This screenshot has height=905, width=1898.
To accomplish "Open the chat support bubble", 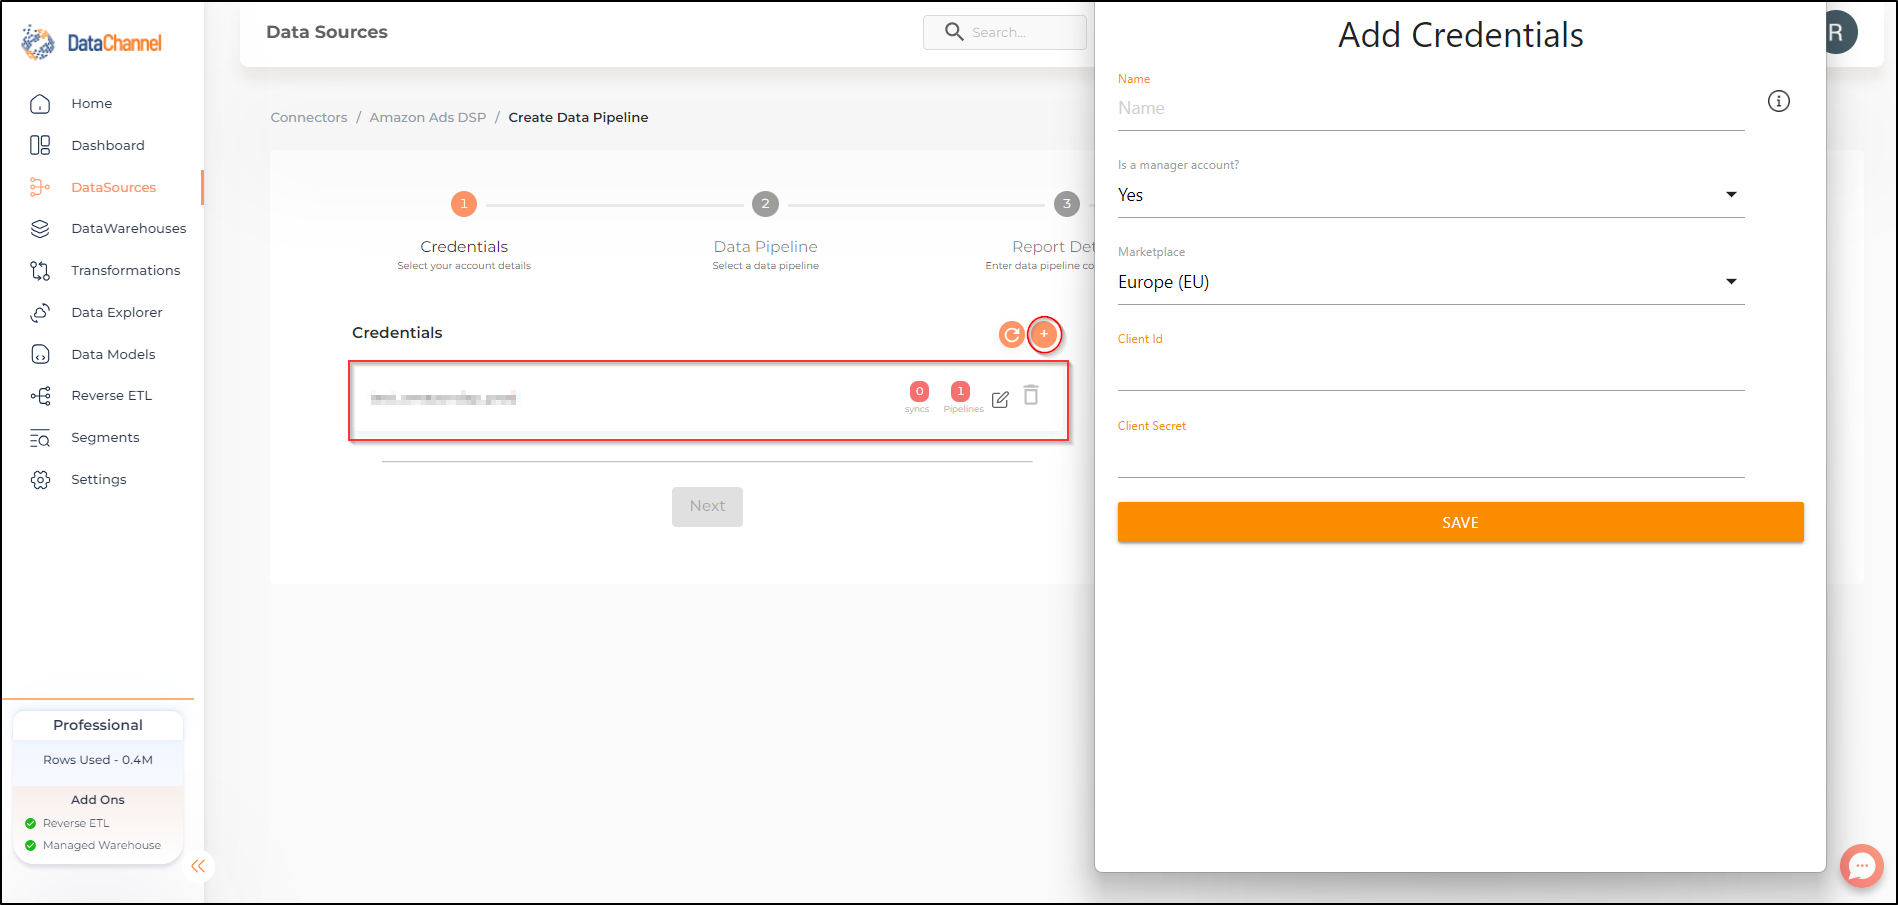I will (x=1862, y=866).
